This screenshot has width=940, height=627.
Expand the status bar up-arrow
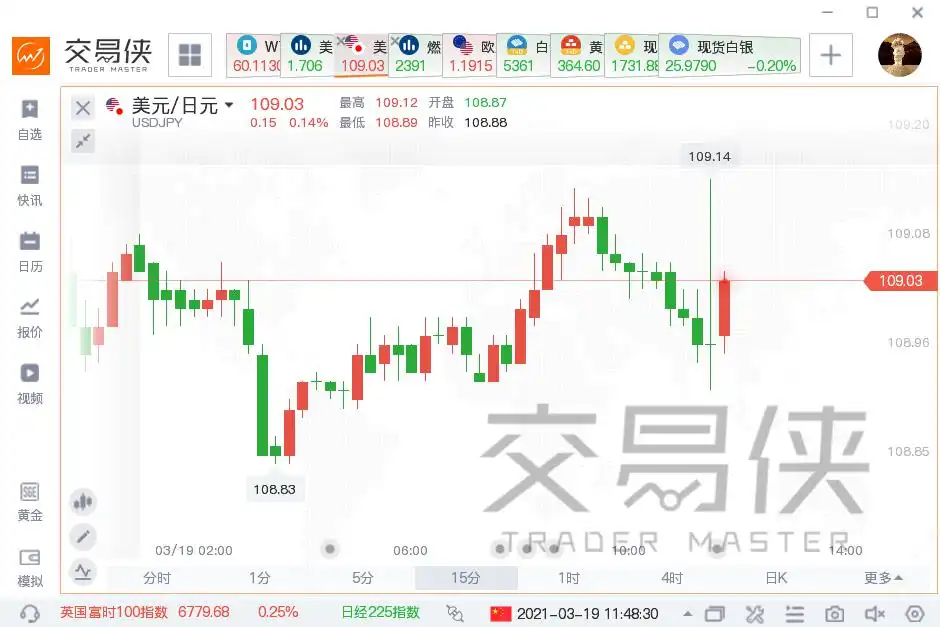pyautogui.click(x=688, y=613)
